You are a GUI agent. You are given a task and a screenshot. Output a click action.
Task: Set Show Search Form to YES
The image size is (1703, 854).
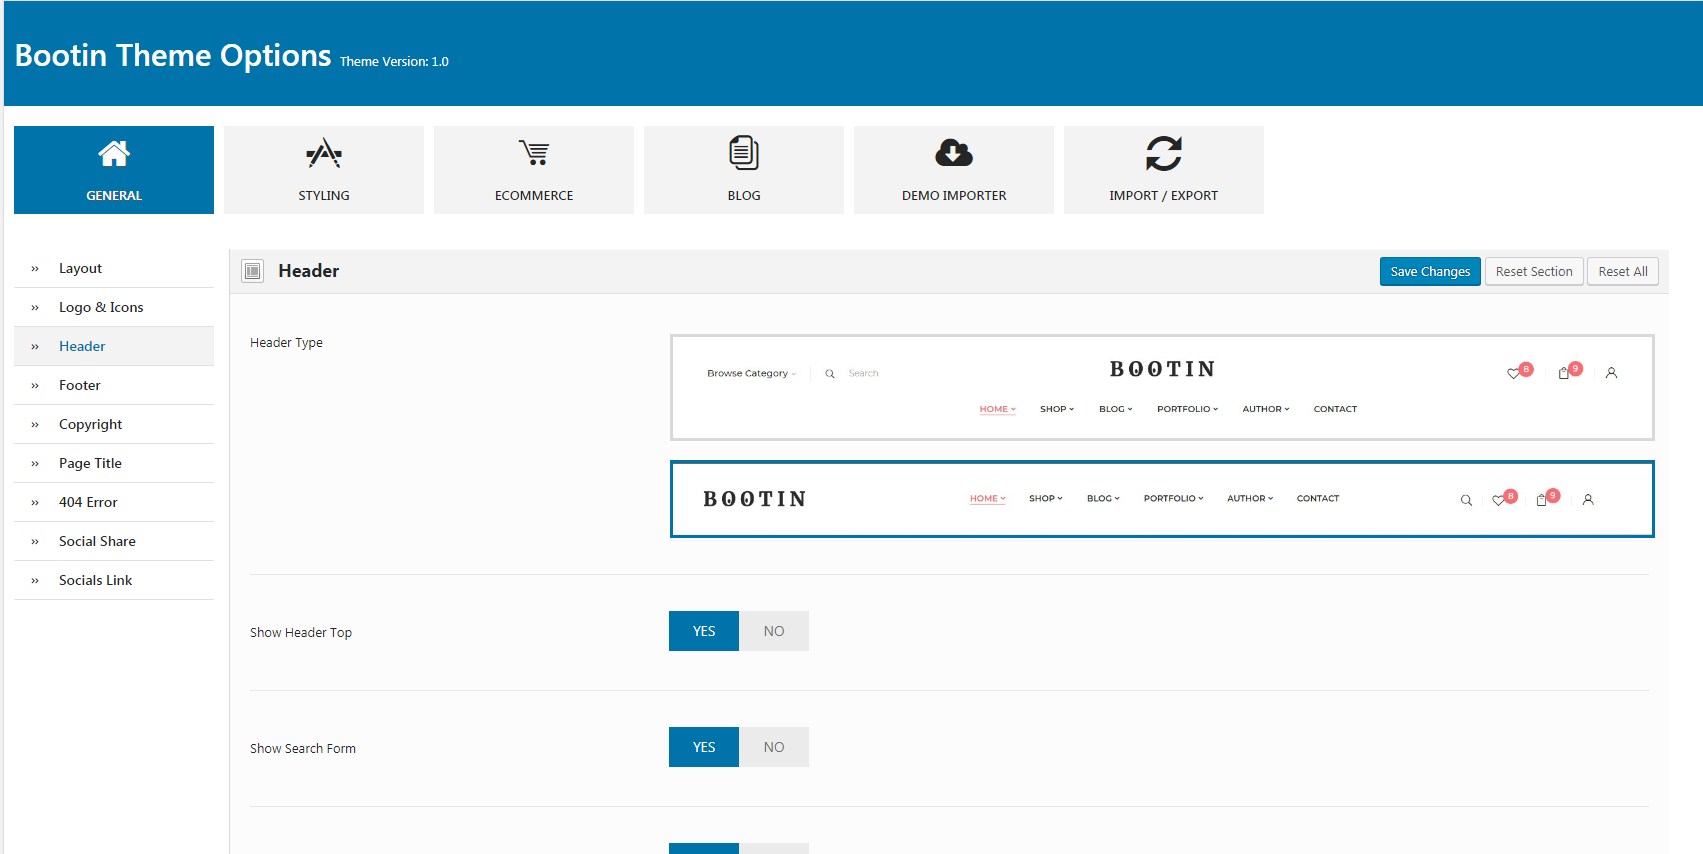pyautogui.click(x=704, y=747)
